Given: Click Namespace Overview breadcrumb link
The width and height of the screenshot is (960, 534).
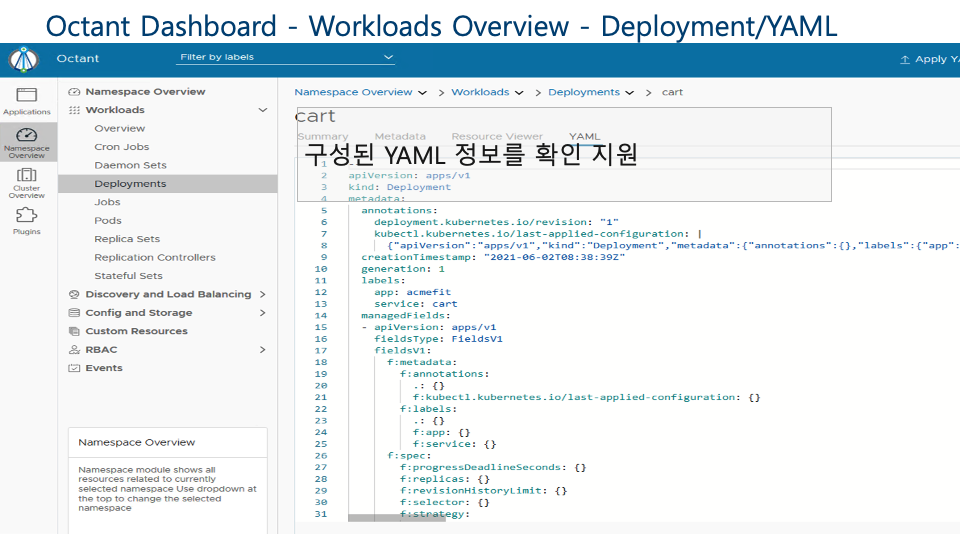Looking at the screenshot, I should [353, 92].
